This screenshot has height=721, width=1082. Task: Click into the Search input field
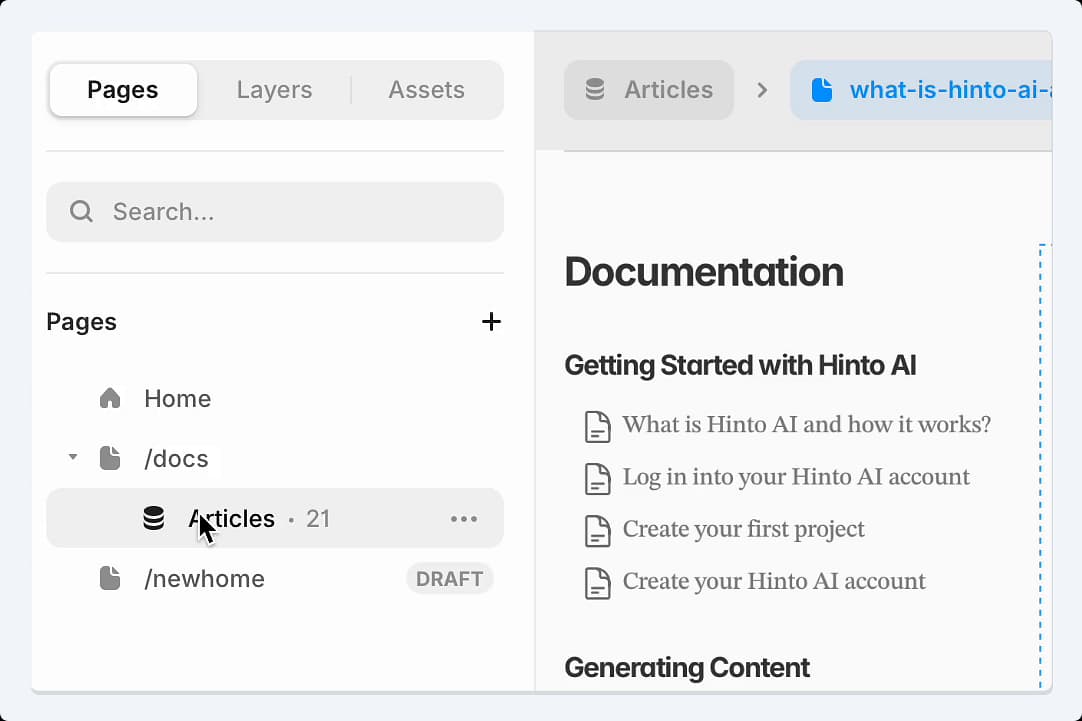tap(275, 212)
